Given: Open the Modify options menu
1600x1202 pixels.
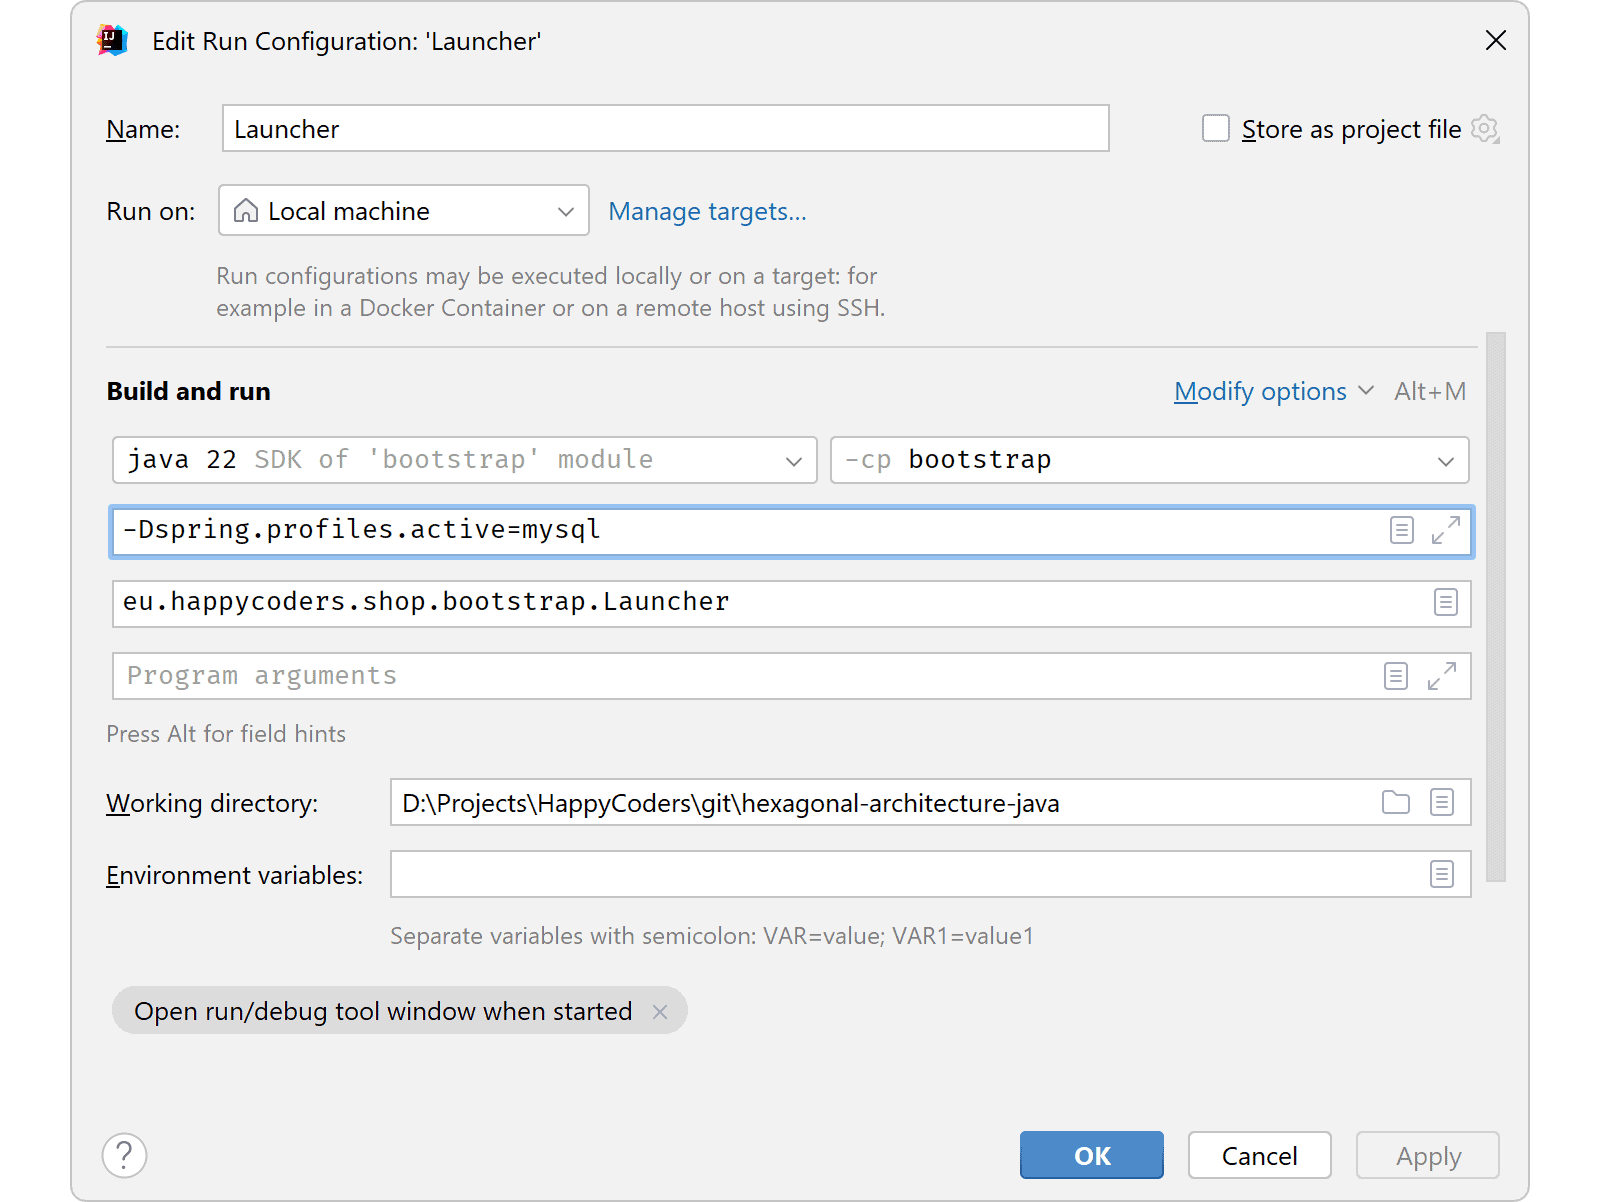Looking at the screenshot, I should point(1261,391).
